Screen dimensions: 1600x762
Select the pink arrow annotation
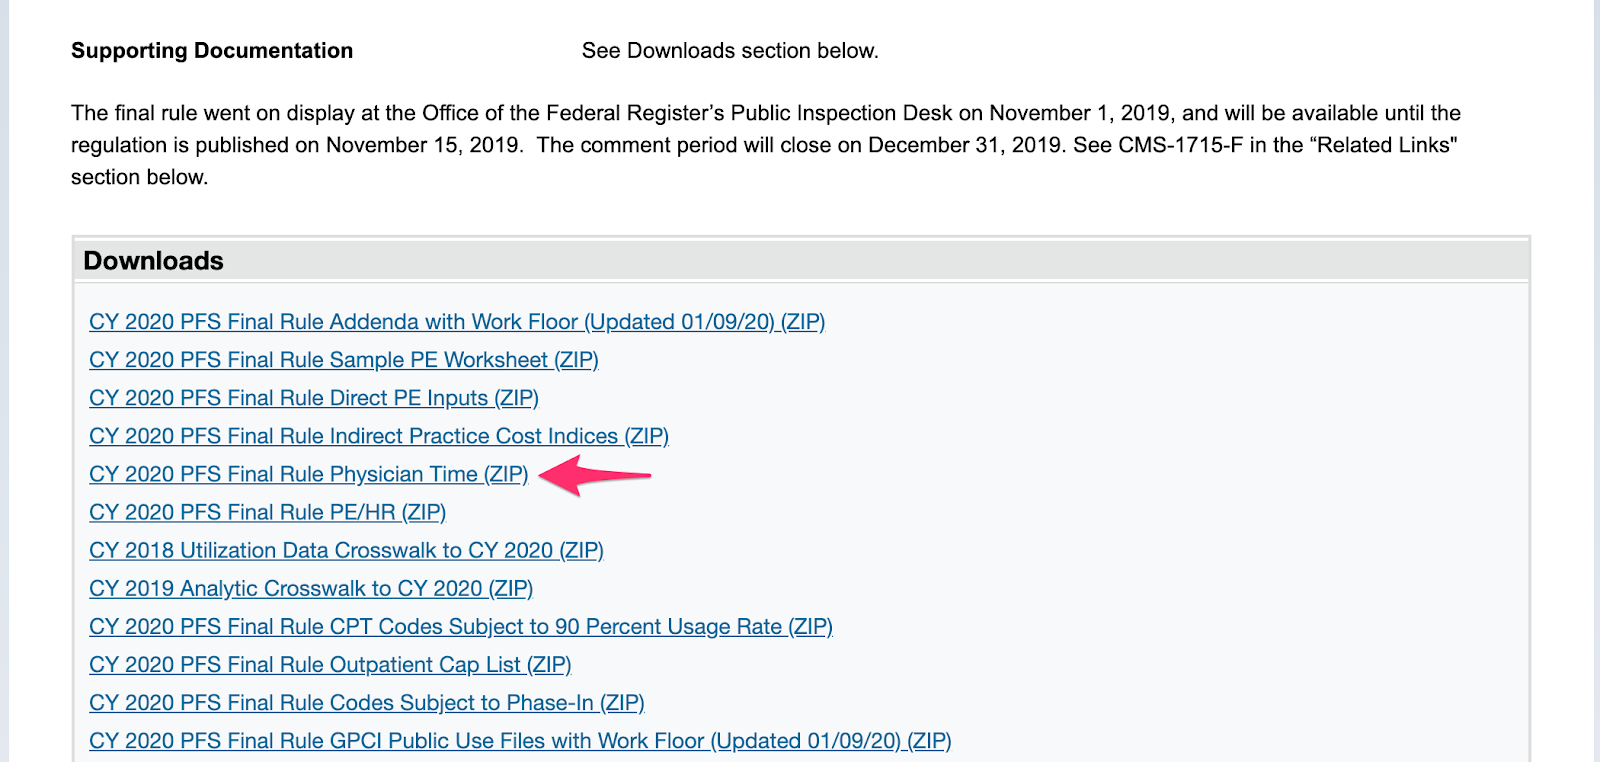595,475
